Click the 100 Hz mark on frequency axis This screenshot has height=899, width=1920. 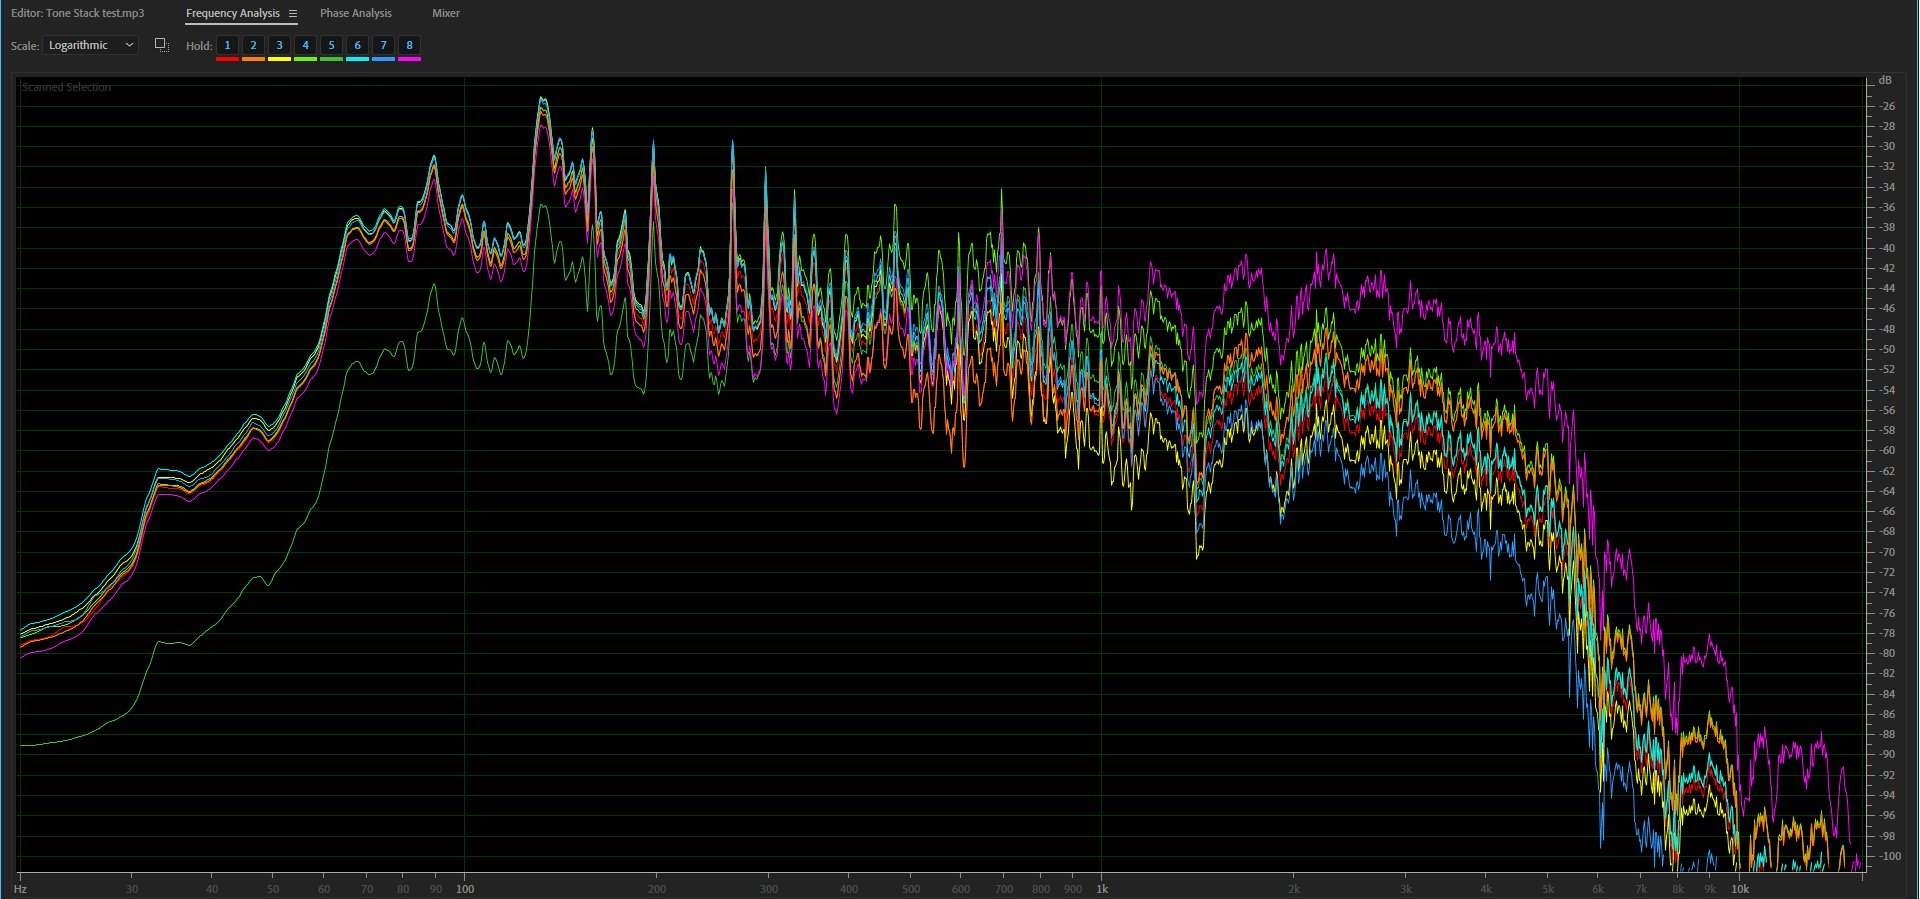coord(464,888)
